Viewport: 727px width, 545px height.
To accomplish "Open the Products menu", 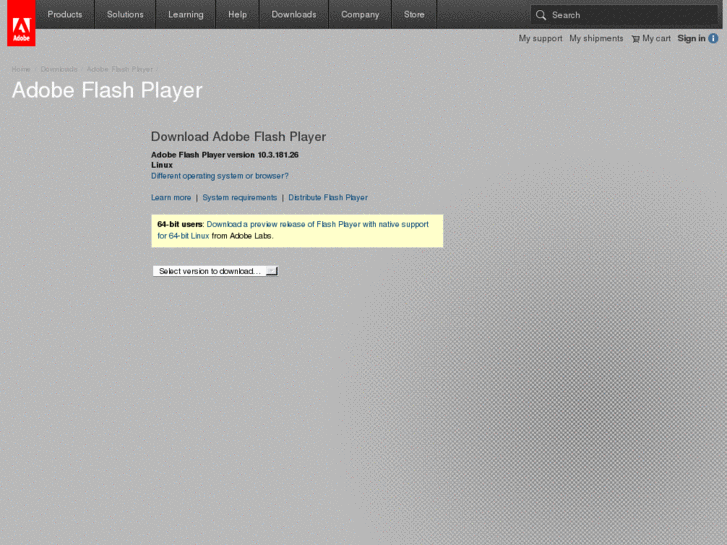I will click(65, 14).
